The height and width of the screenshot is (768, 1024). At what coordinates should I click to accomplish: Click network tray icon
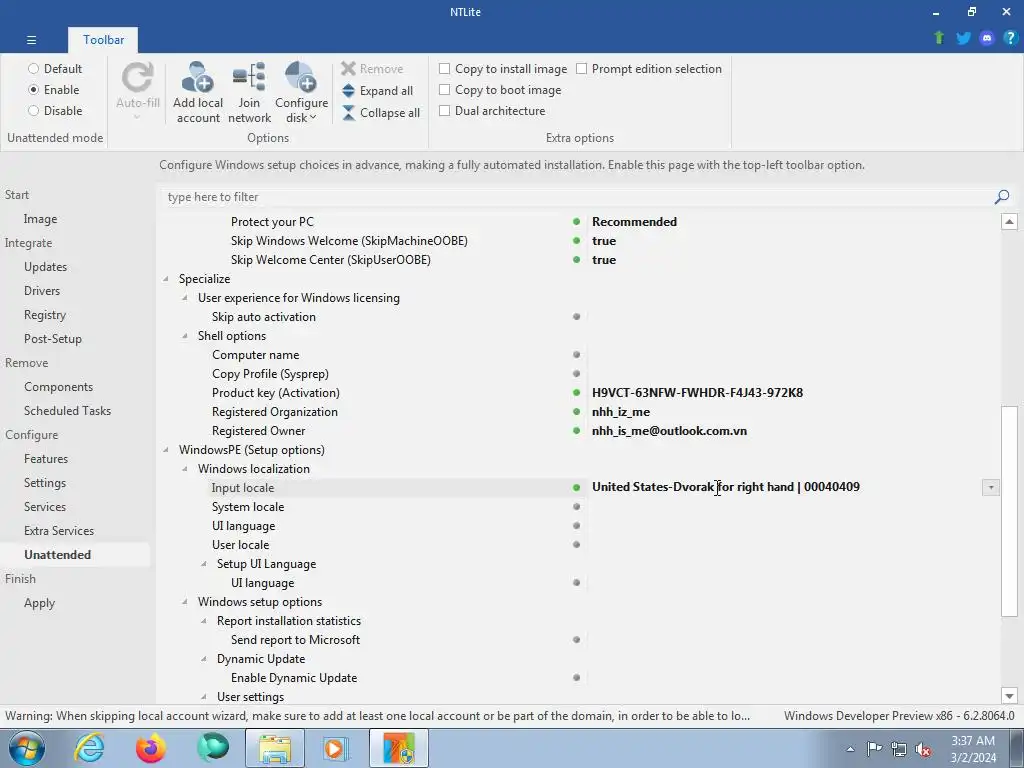click(899, 749)
